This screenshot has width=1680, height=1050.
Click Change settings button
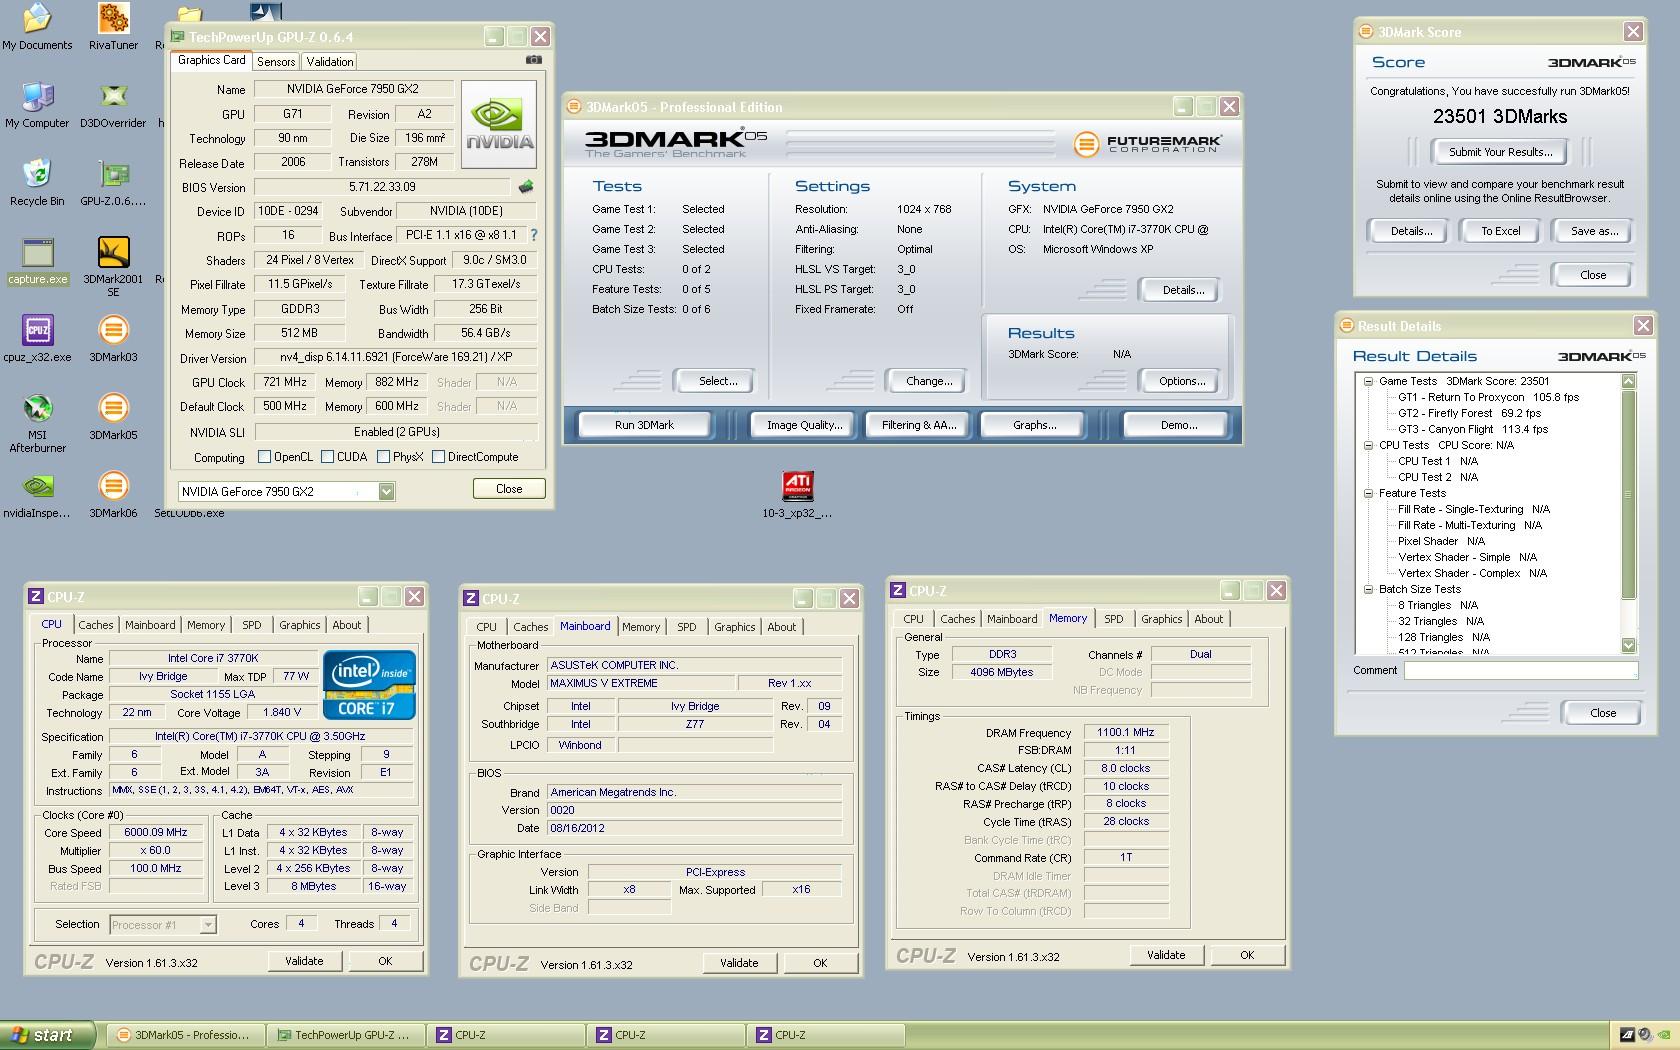[x=929, y=381]
